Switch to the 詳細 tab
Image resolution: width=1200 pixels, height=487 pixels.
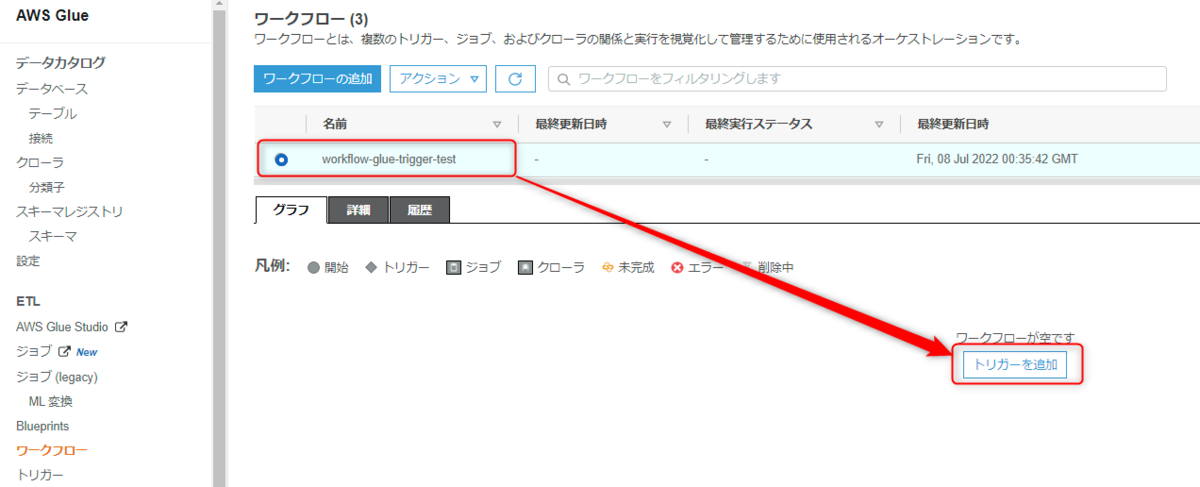pos(359,210)
